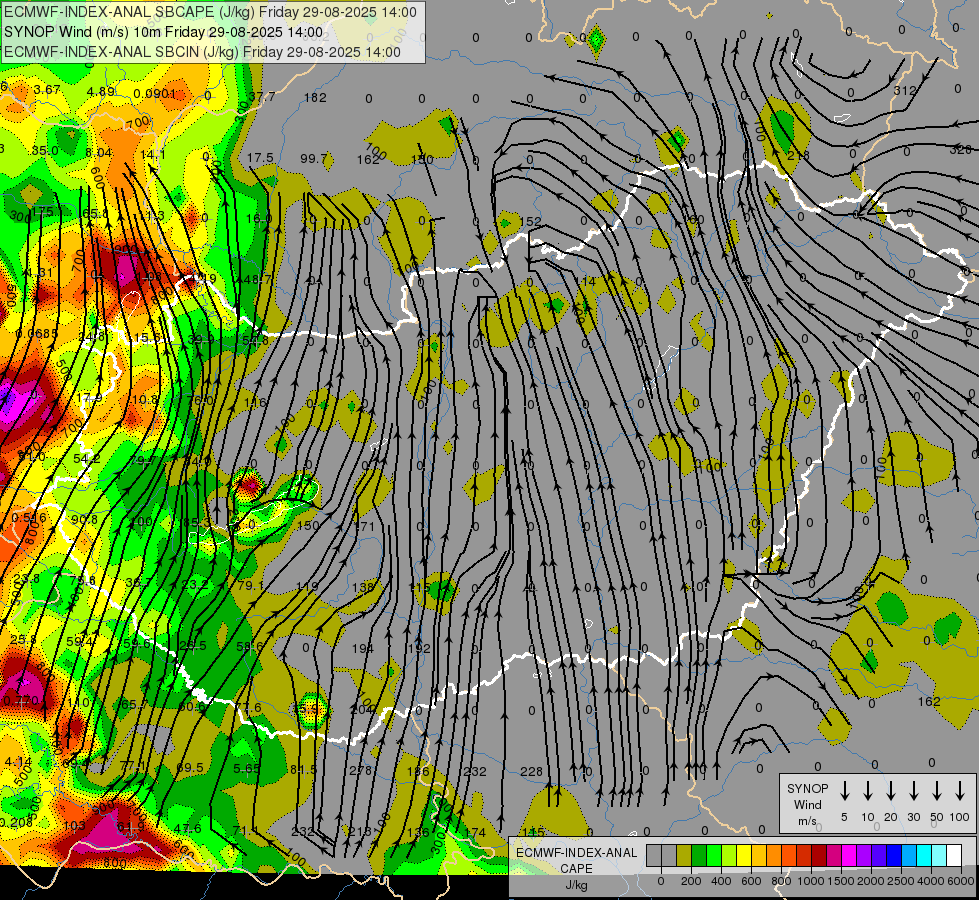Pick the bright green CAPE legend swatch
Screen dimensions: 979x900
click(x=714, y=855)
